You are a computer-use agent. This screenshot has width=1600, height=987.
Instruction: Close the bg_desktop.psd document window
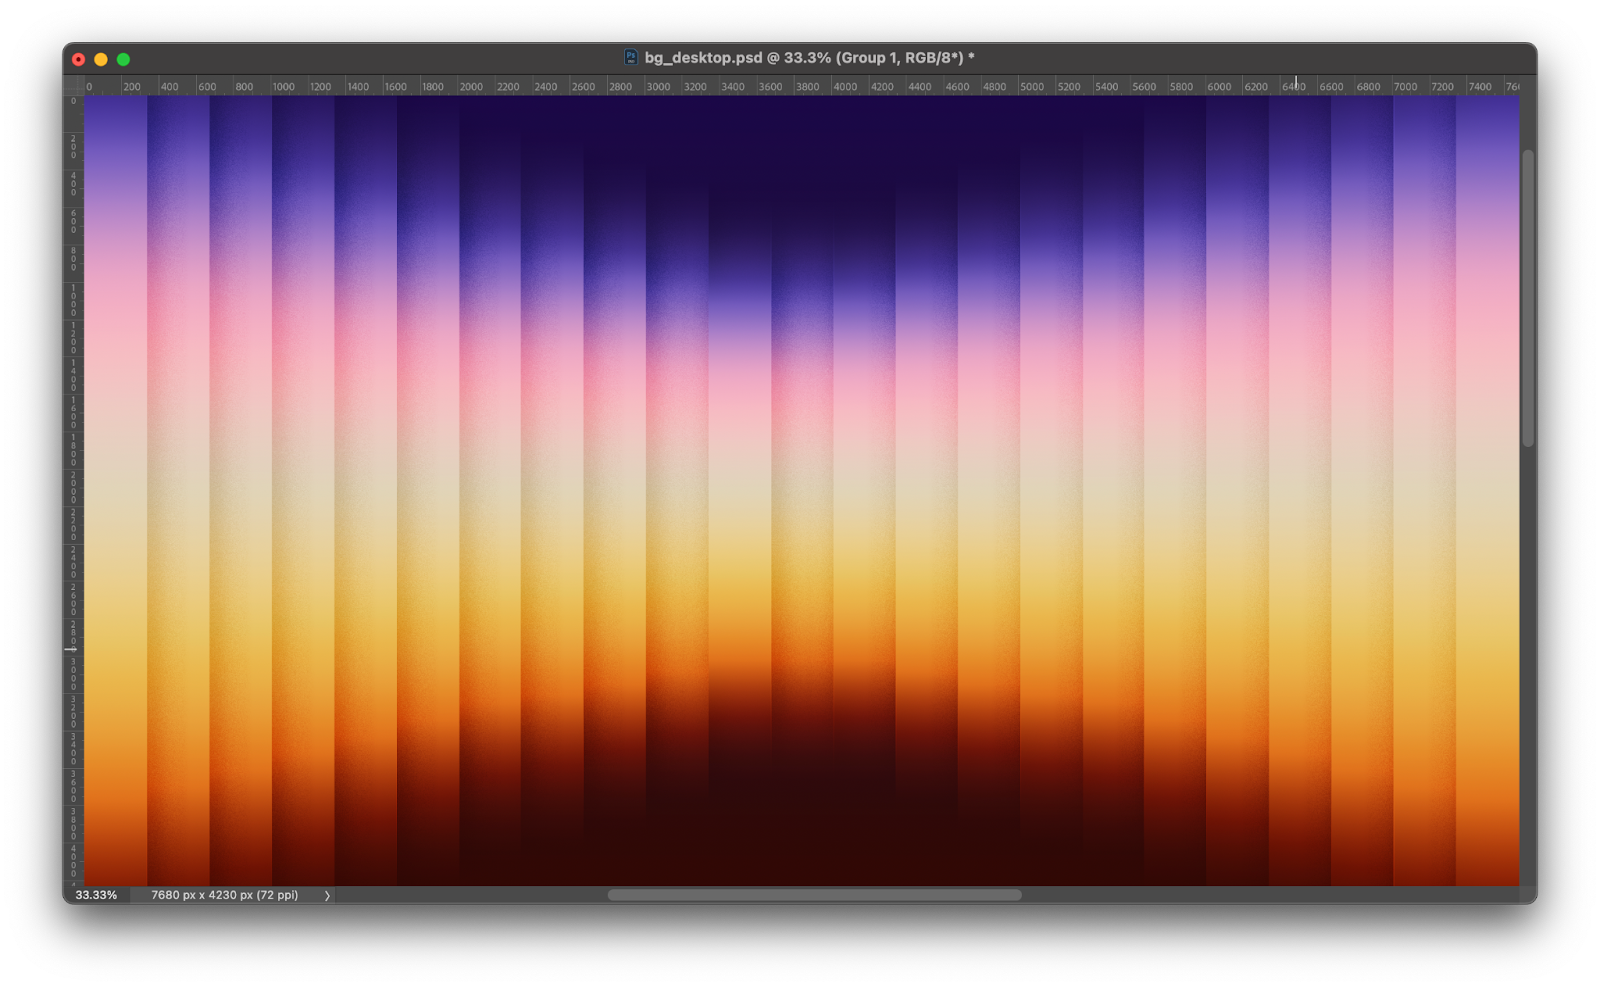pyautogui.click(x=79, y=60)
